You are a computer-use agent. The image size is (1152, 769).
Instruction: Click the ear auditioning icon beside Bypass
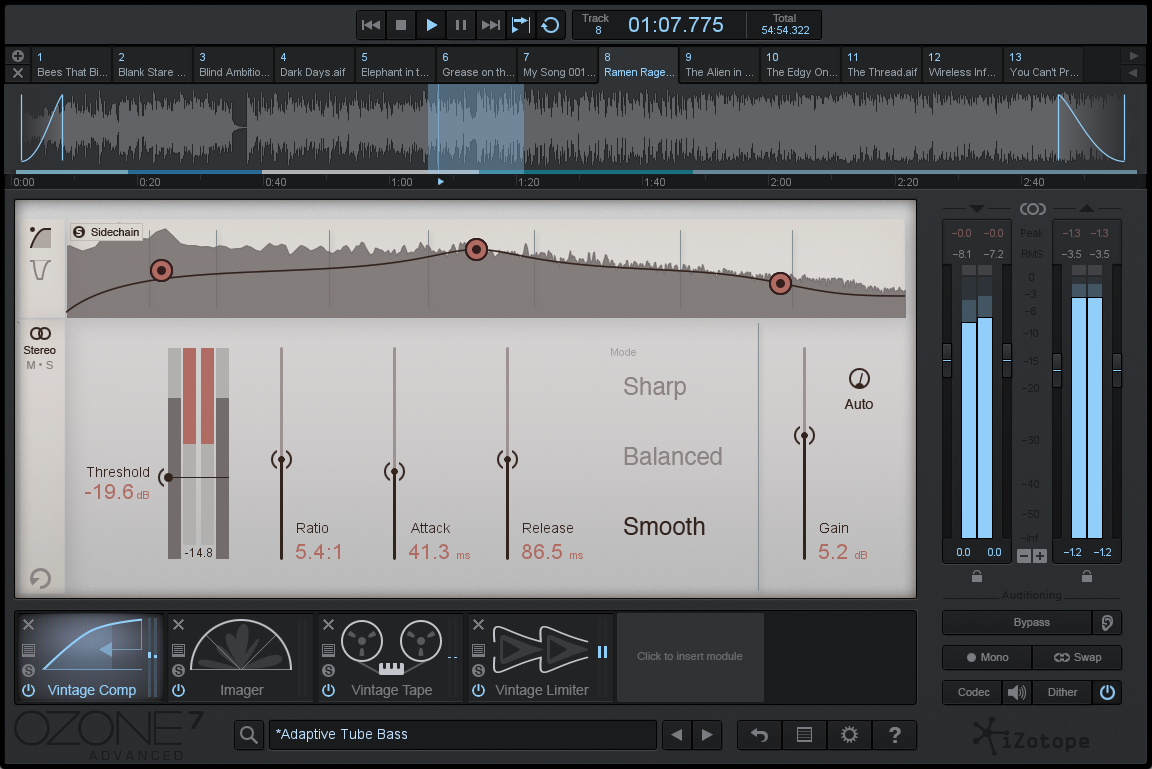(x=1106, y=622)
